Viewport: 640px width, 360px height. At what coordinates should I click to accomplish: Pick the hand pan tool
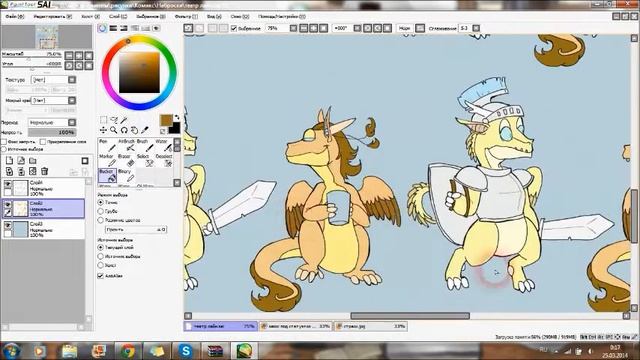pyautogui.click(x=134, y=130)
